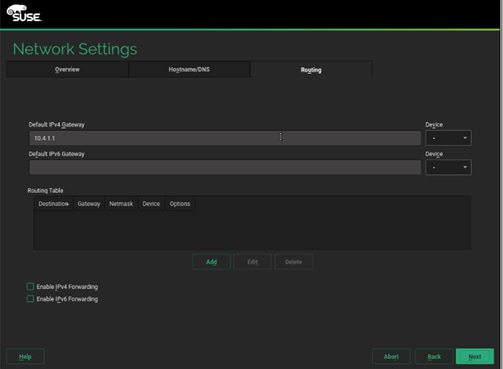Select the Routing tab
503x369 pixels.
point(311,70)
